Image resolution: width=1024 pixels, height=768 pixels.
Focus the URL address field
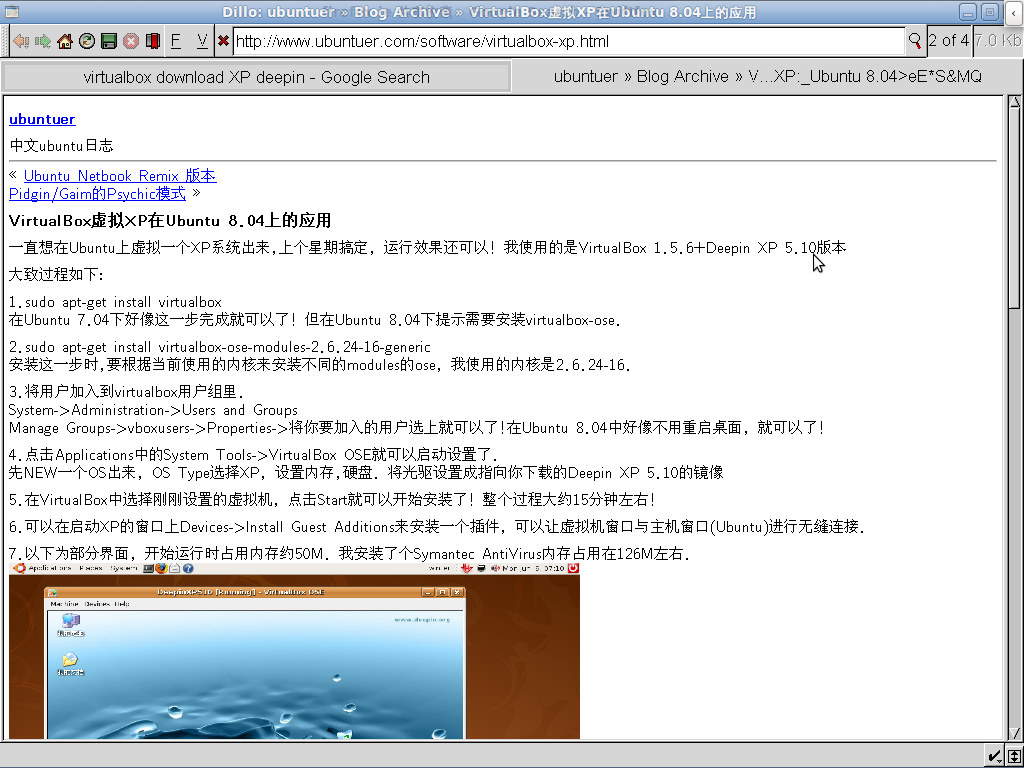click(569, 41)
